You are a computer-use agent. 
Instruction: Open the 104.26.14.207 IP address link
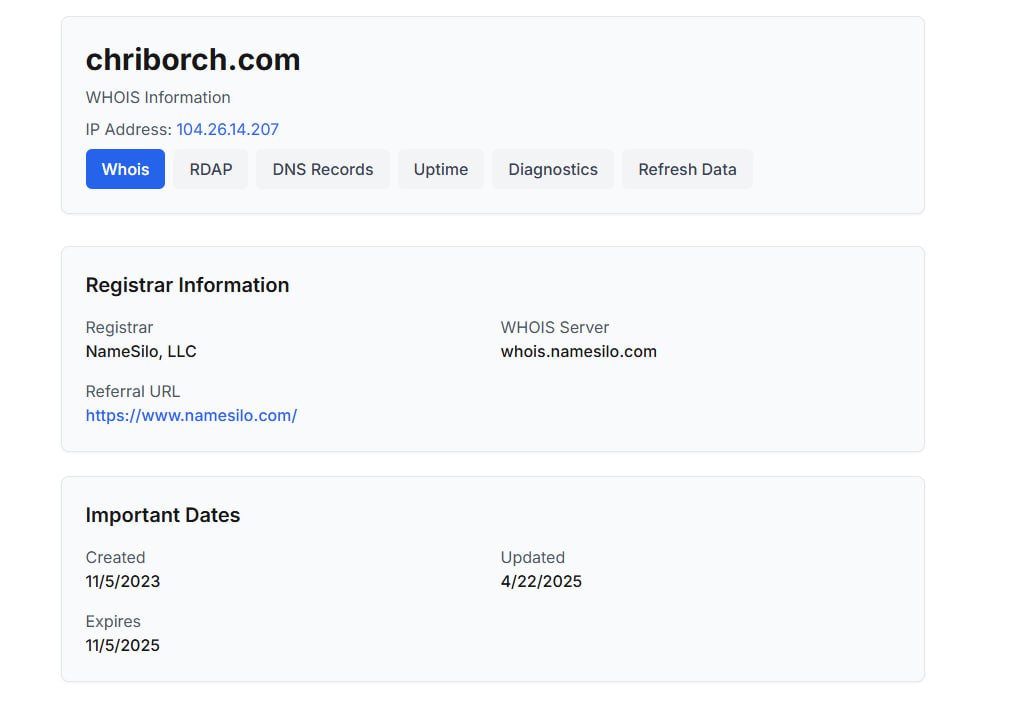pyautogui.click(x=227, y=129)
